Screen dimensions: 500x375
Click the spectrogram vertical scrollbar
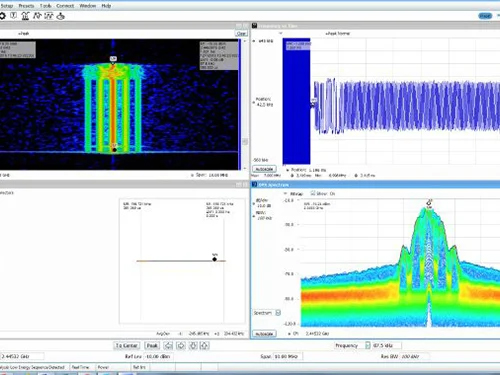tap(245, 104)
